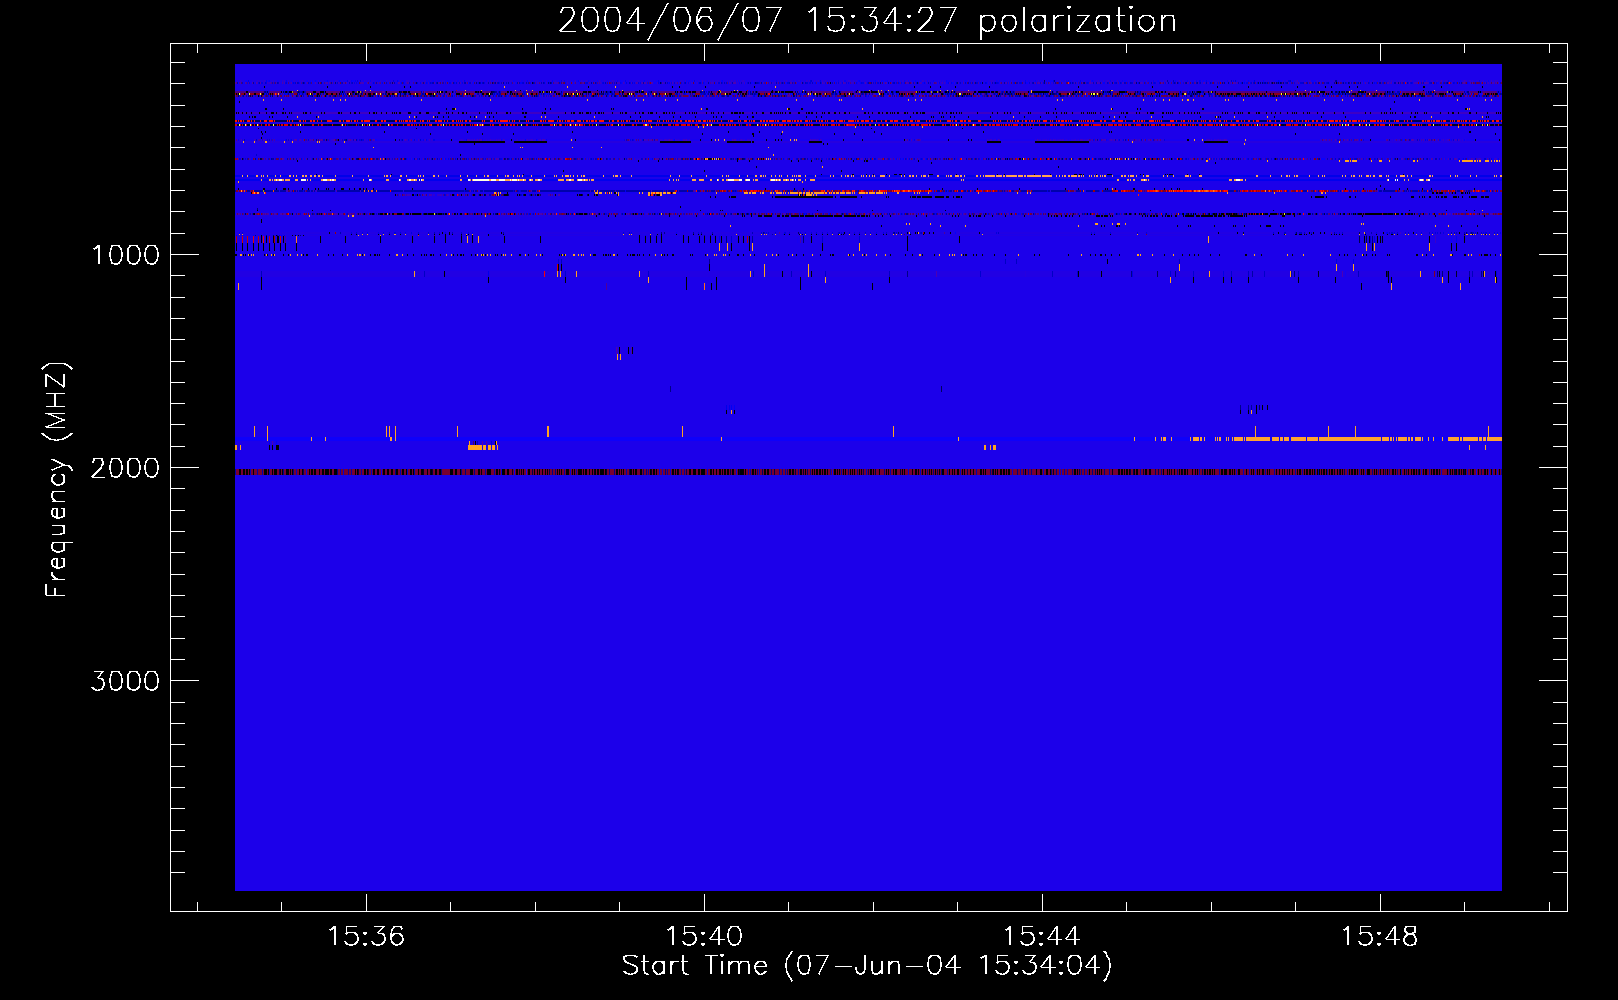
Task: Click the red dotted horizontal line just below 2000 MHz
Action: coord(868,472)
